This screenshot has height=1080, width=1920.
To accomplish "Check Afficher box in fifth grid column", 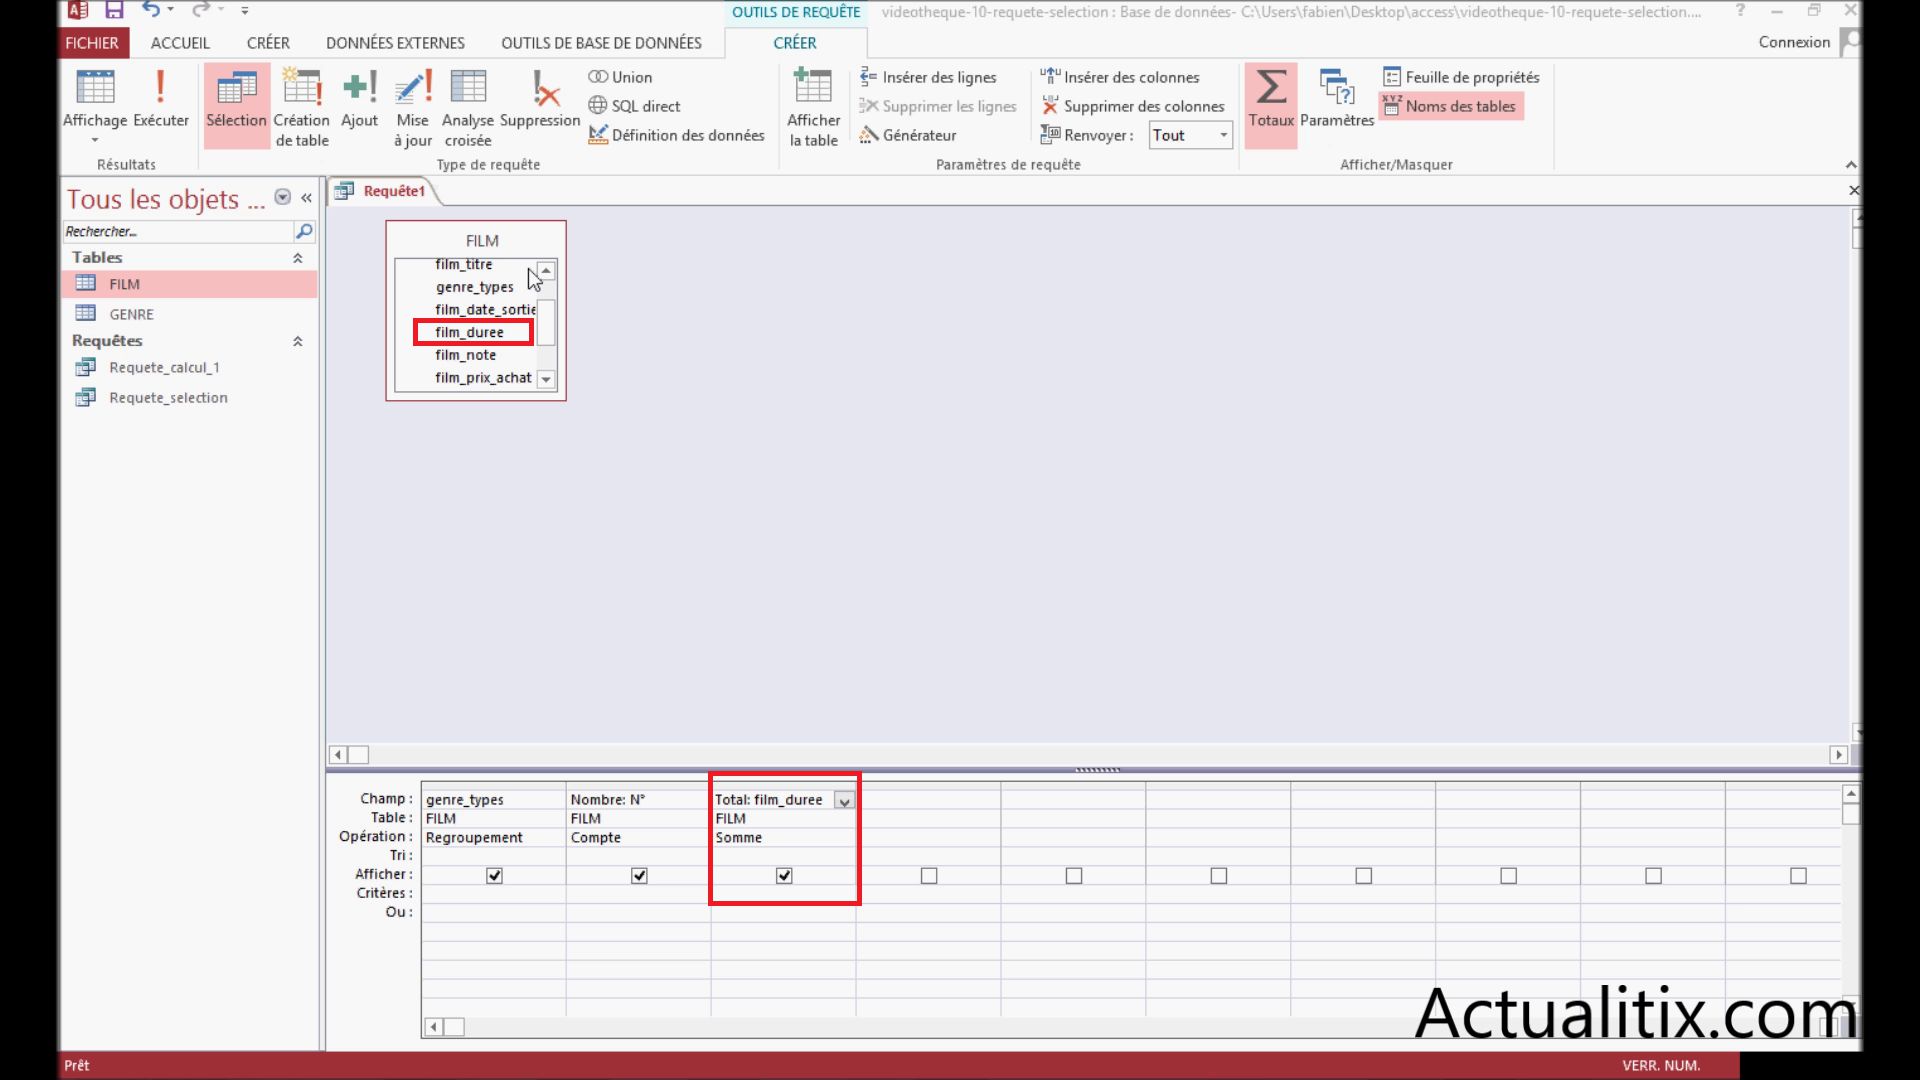I will point(1074,875).
